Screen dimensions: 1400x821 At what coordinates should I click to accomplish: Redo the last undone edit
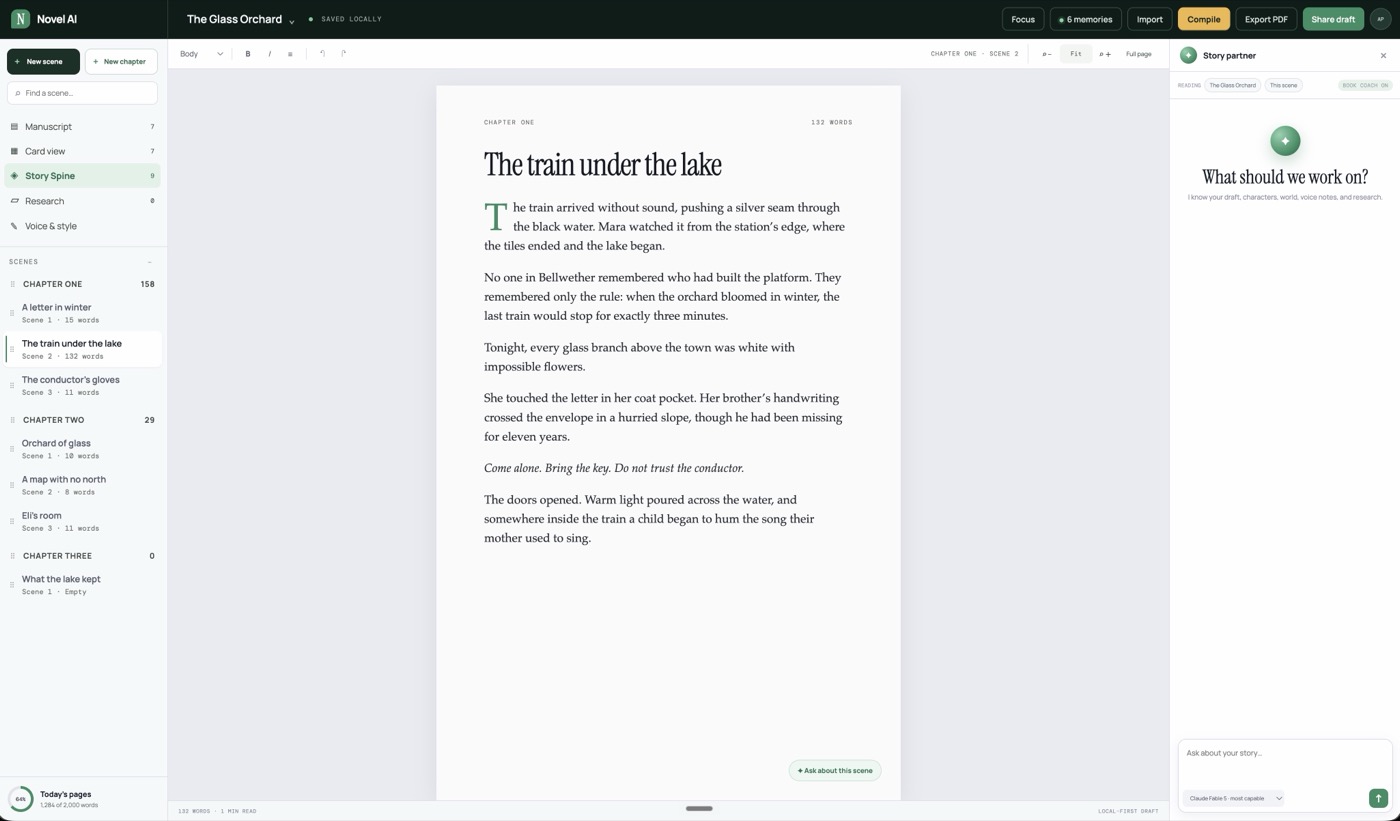[343, 54]
